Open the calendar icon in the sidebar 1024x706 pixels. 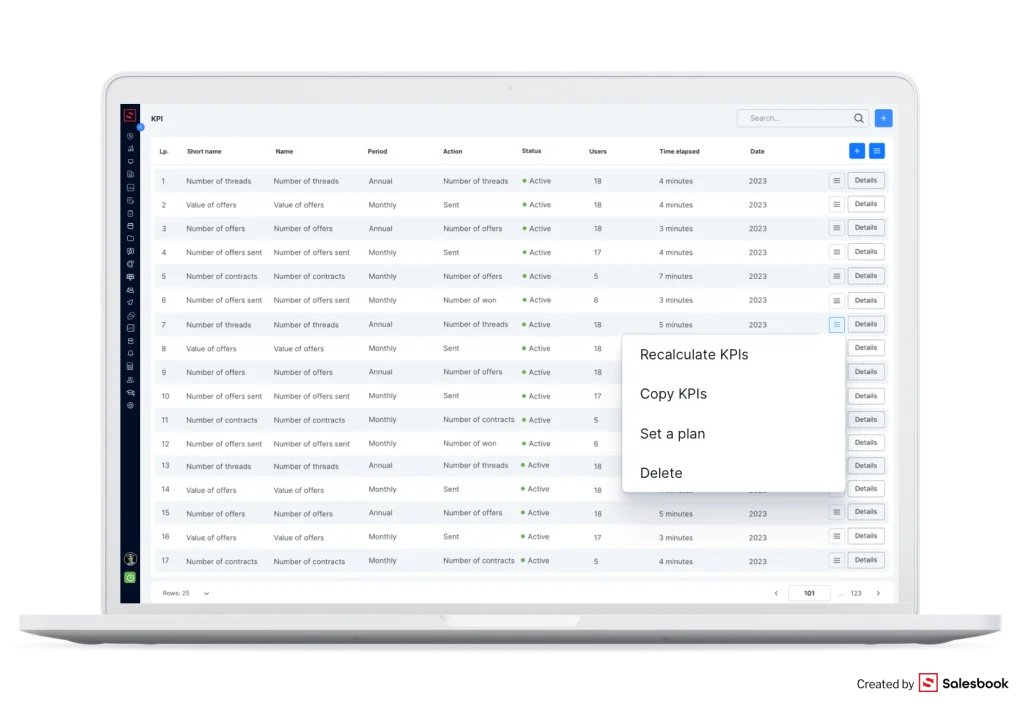(131, 226)
